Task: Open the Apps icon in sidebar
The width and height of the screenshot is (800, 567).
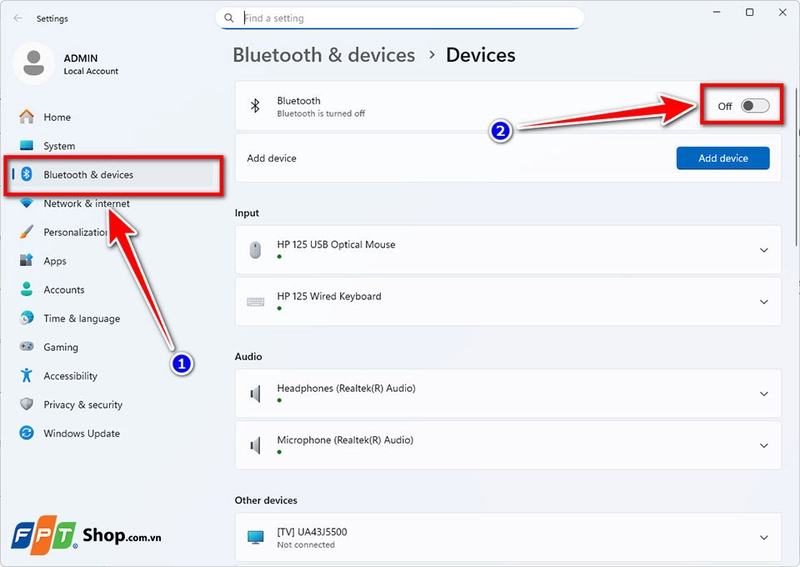Action: (x=27, y=260)
